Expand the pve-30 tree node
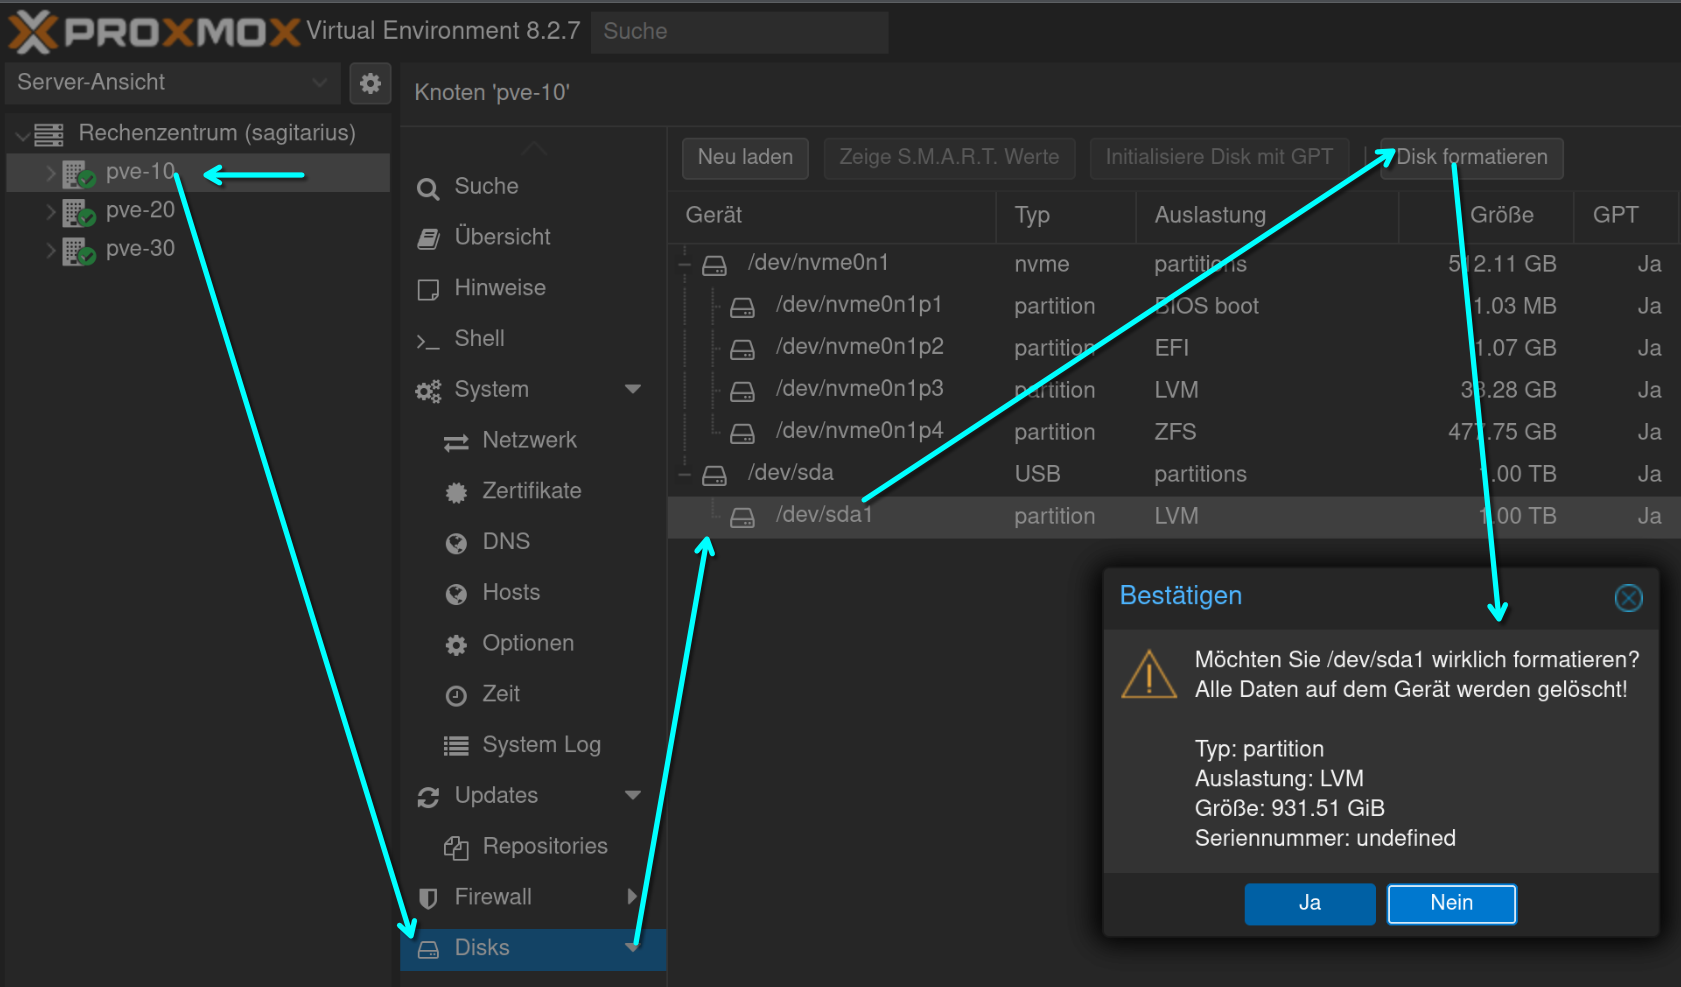 pos(50,250)
